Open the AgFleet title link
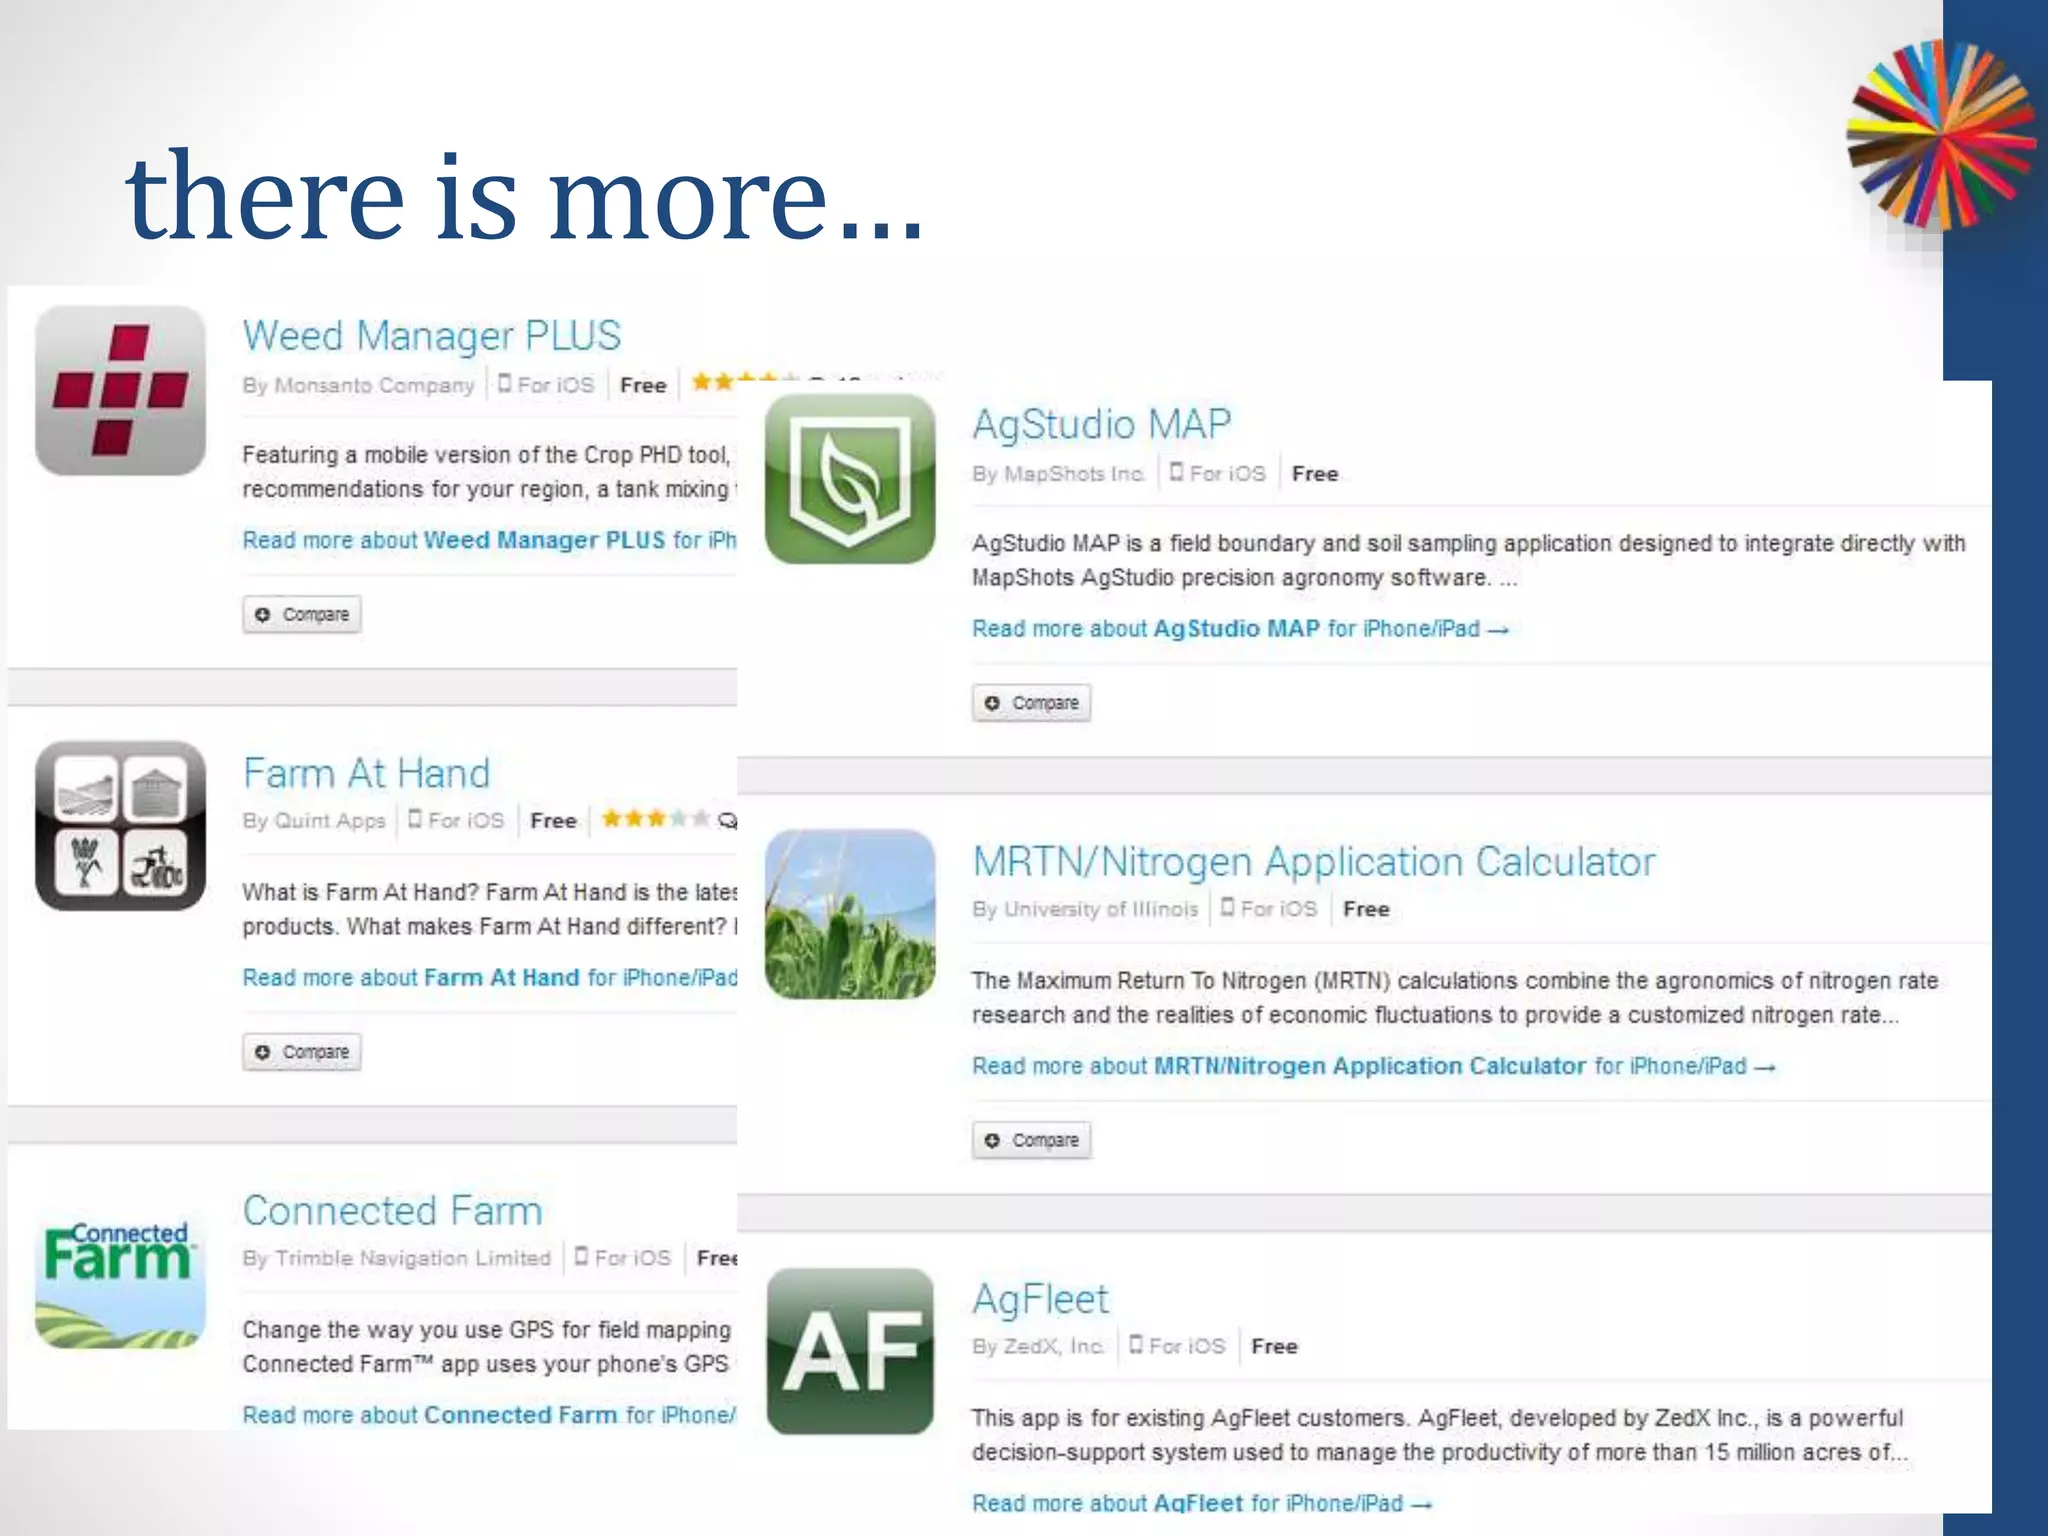This screenshot has height=1536, width=2048. pos(1040,1299)
